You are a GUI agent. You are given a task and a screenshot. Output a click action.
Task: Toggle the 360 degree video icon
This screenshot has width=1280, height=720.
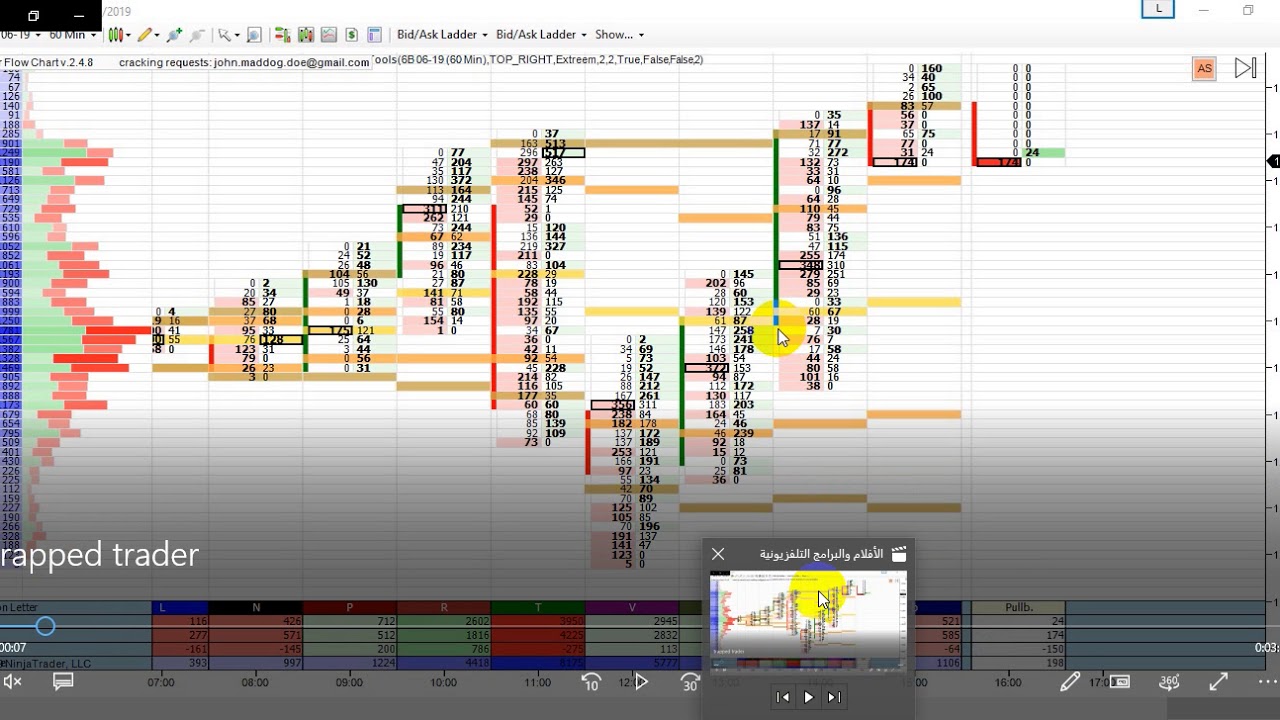tap(1169, 682)
